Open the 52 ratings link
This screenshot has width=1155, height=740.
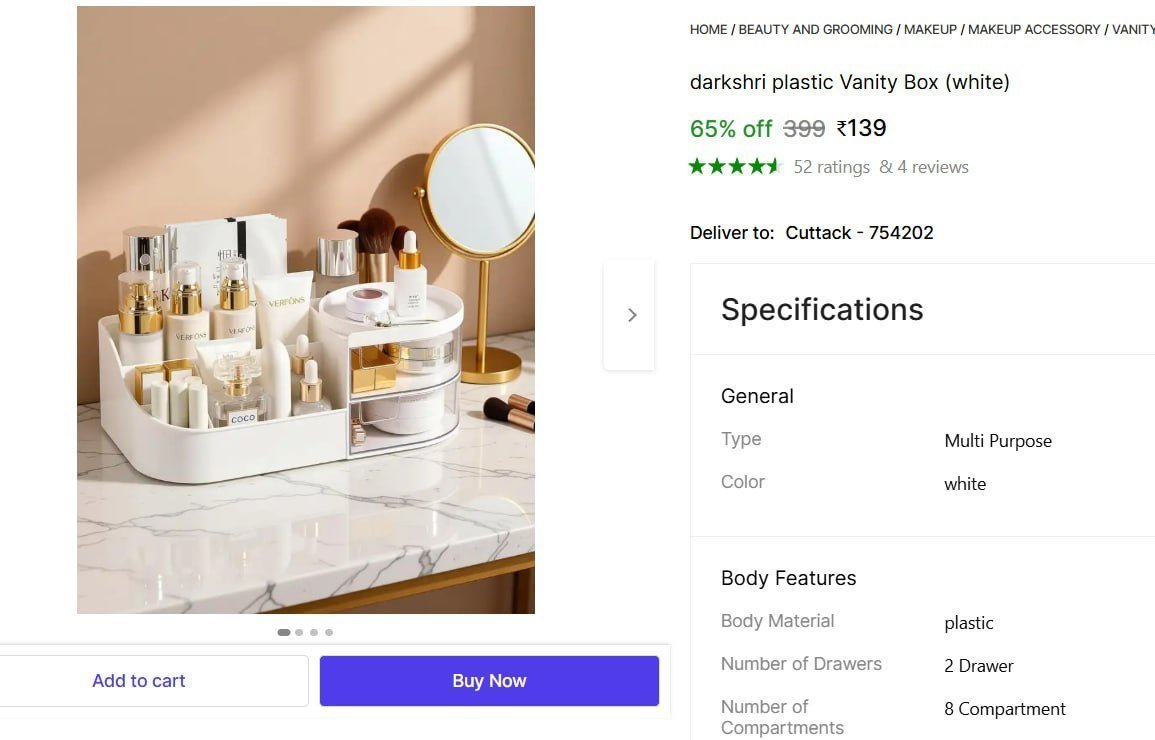831,167
